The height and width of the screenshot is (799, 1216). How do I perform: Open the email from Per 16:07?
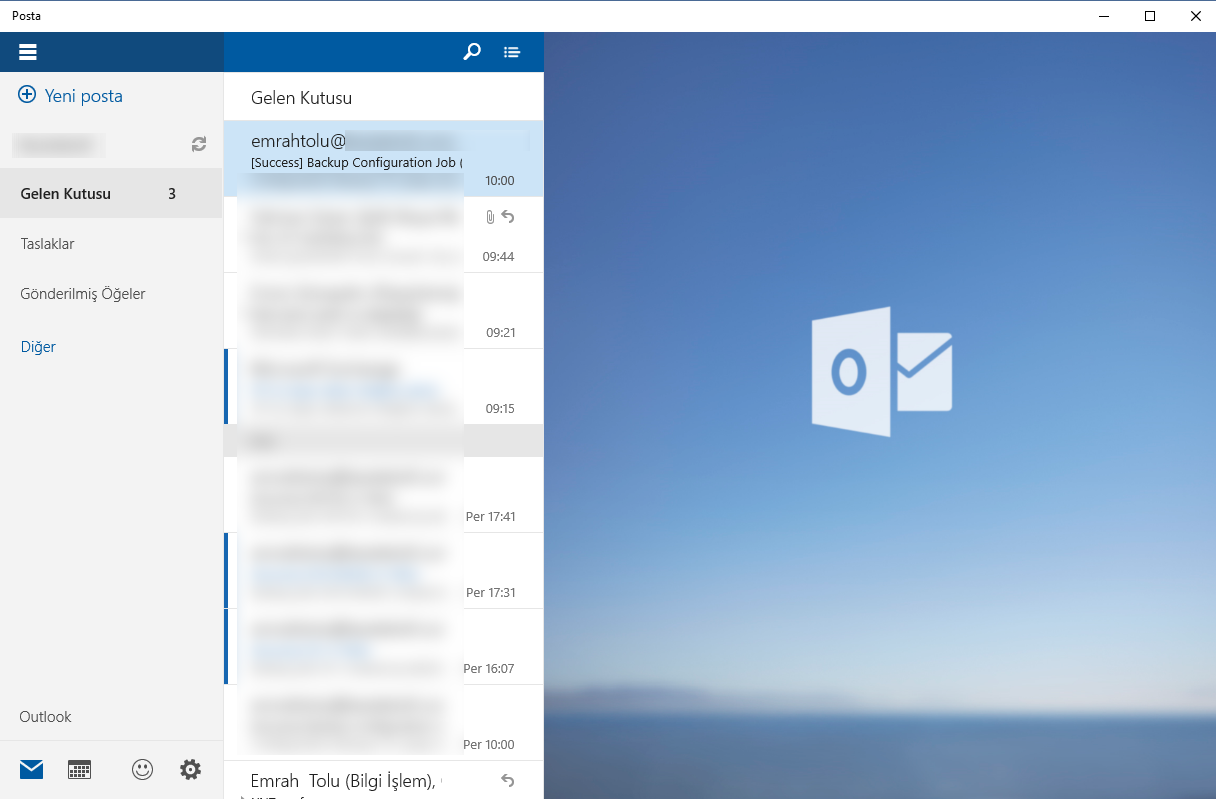coord(384,647)
